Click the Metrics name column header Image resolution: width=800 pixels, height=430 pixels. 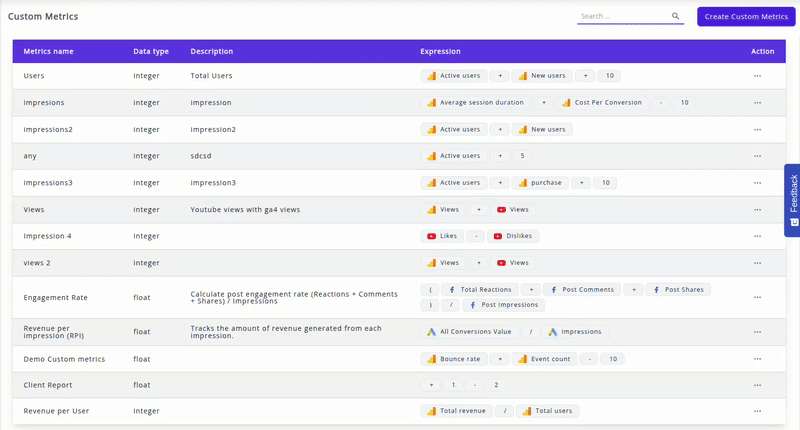pyautogui.click(x=48, y=51)
